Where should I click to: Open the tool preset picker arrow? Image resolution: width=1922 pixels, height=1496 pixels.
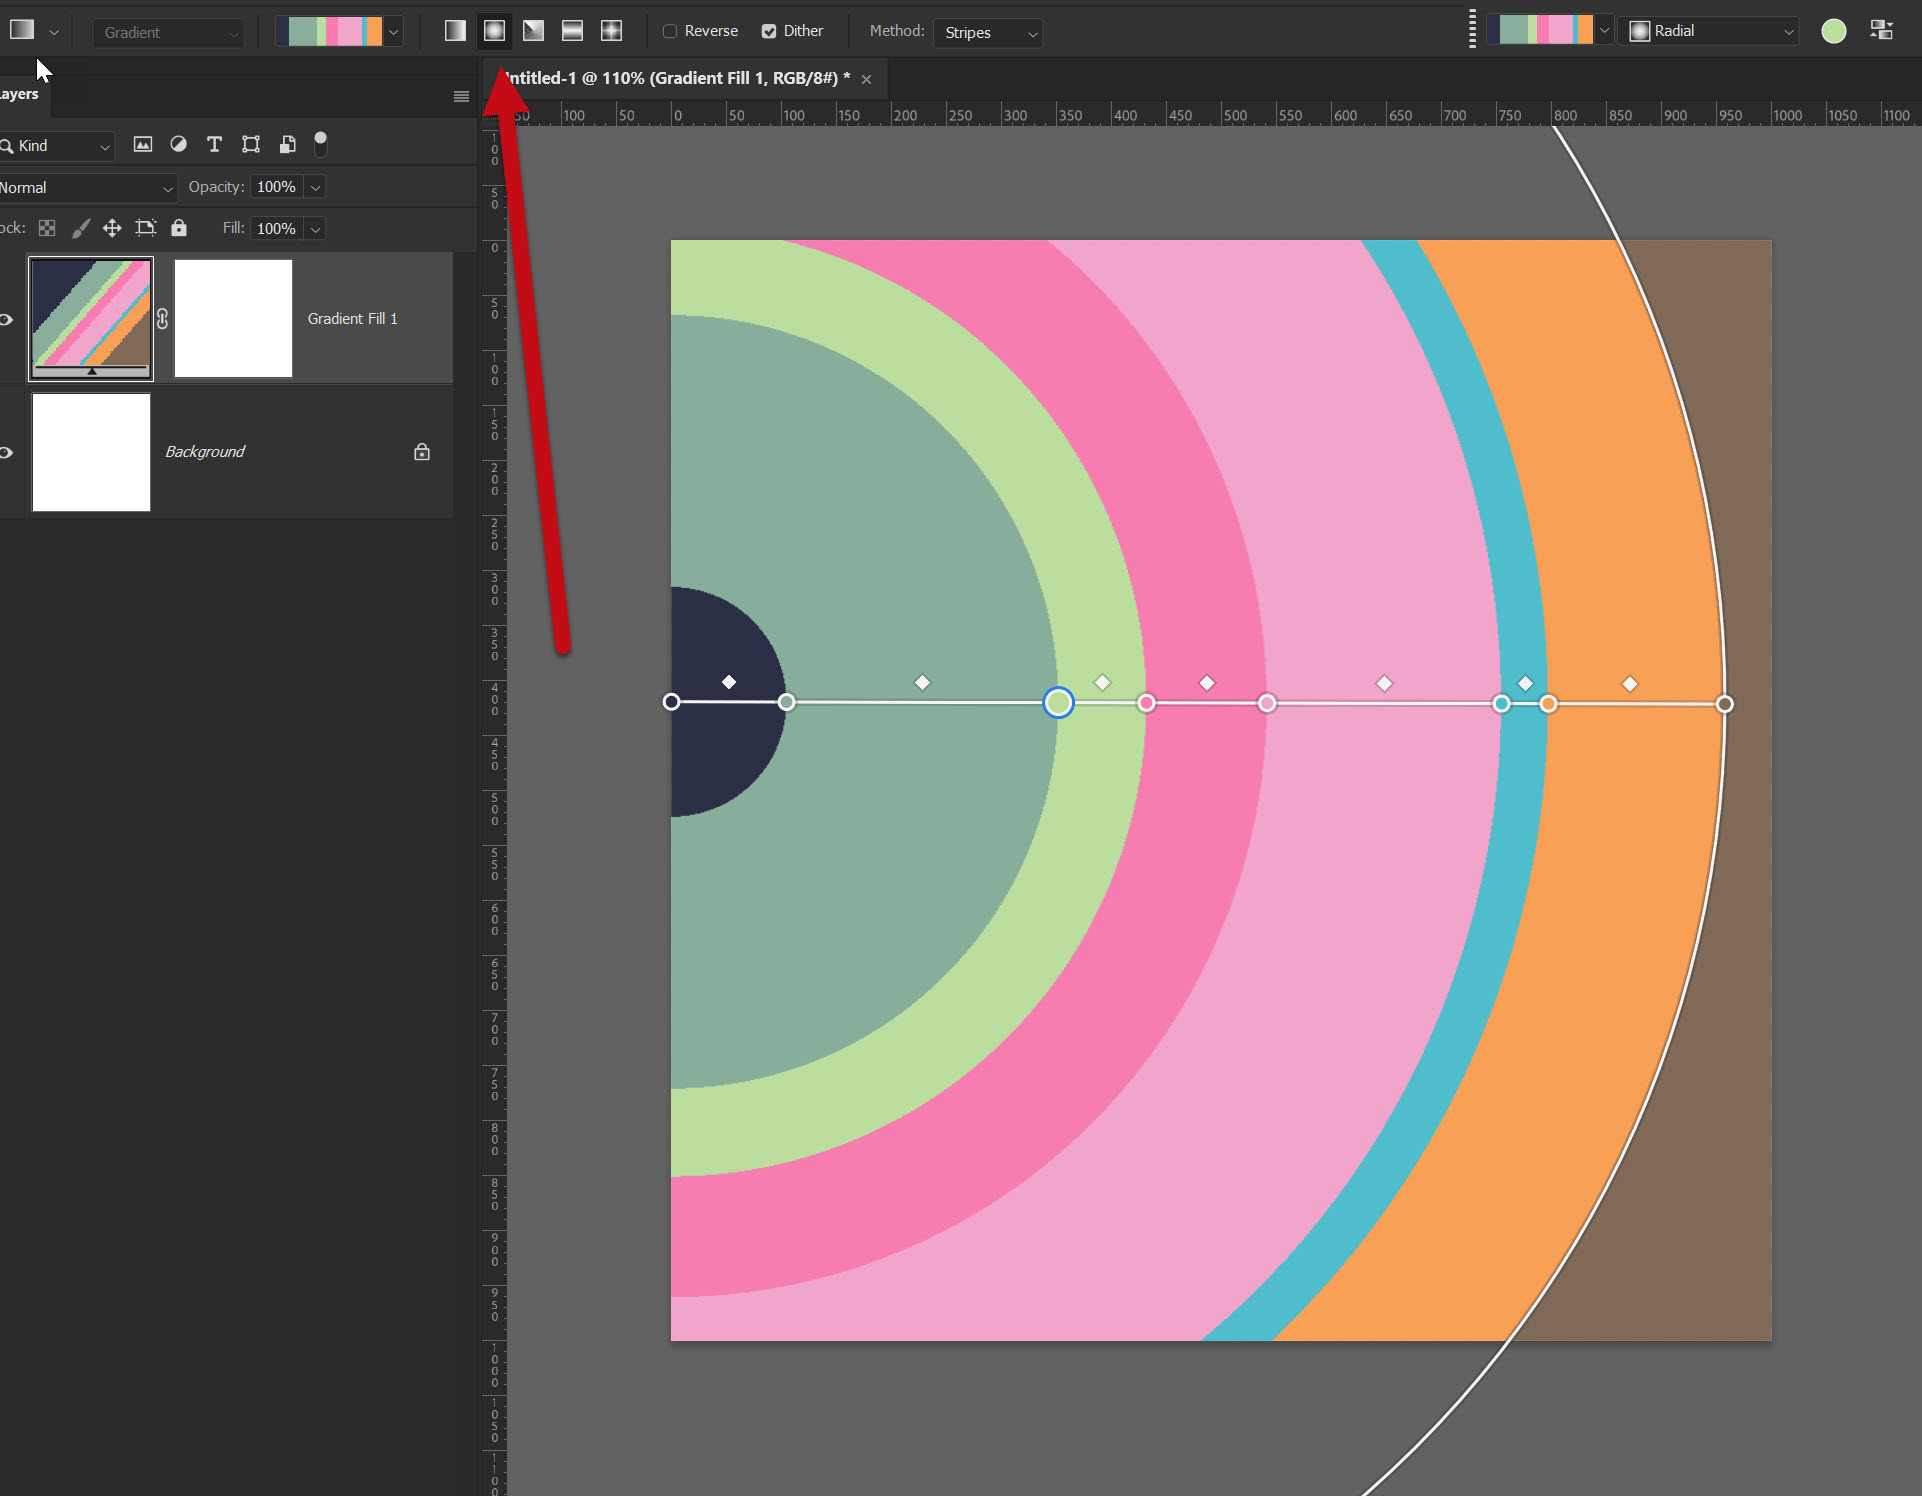tap(54, 32)
